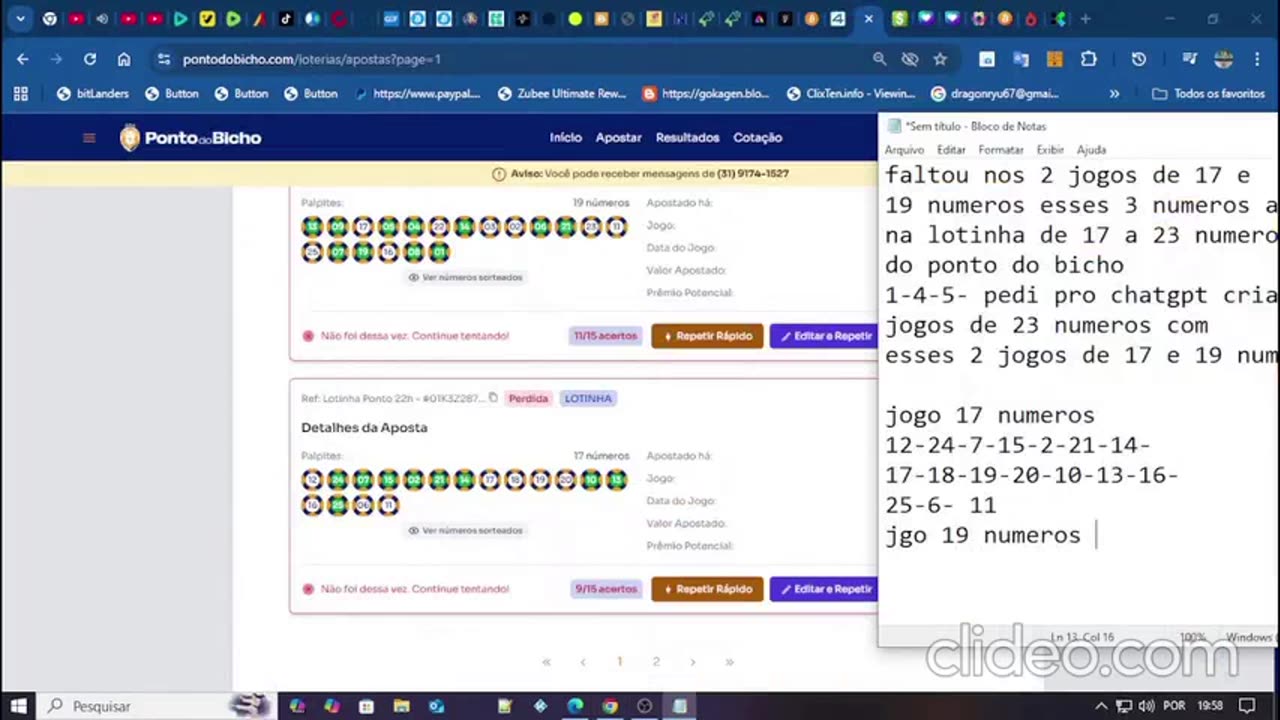1280x720 pixels.
Task: Open Google Chrome from the taskbar
Action: click(610, 706)
